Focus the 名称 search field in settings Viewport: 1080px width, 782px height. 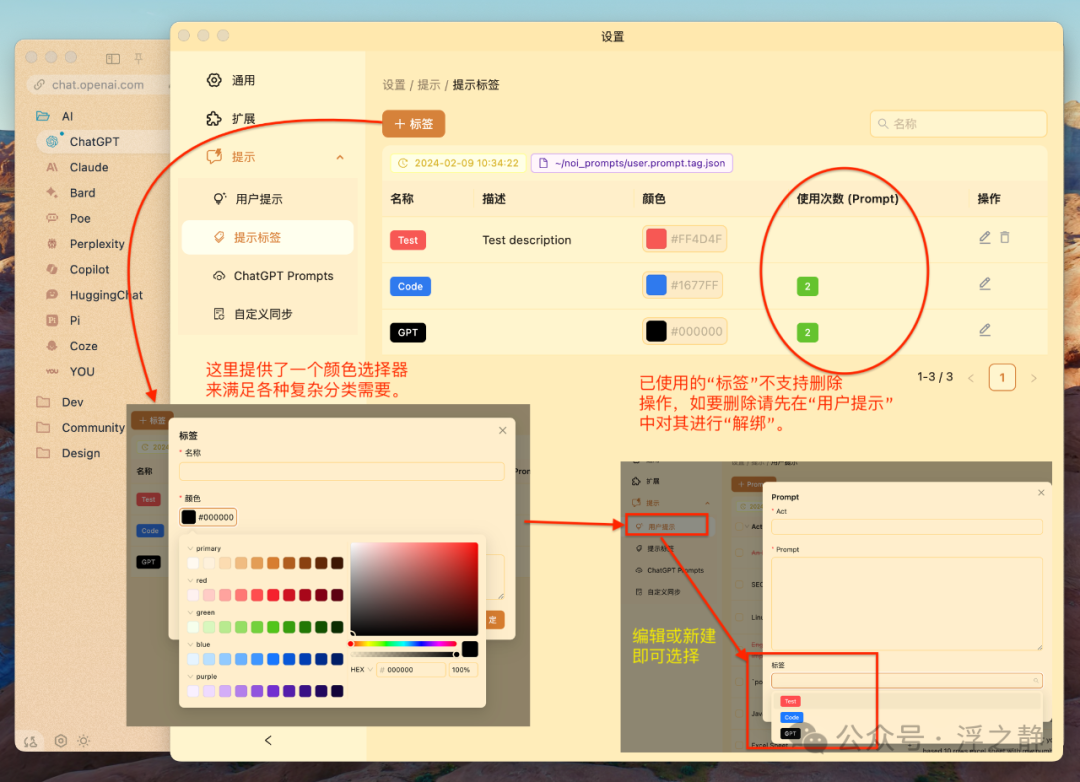(x=958, y=124)
